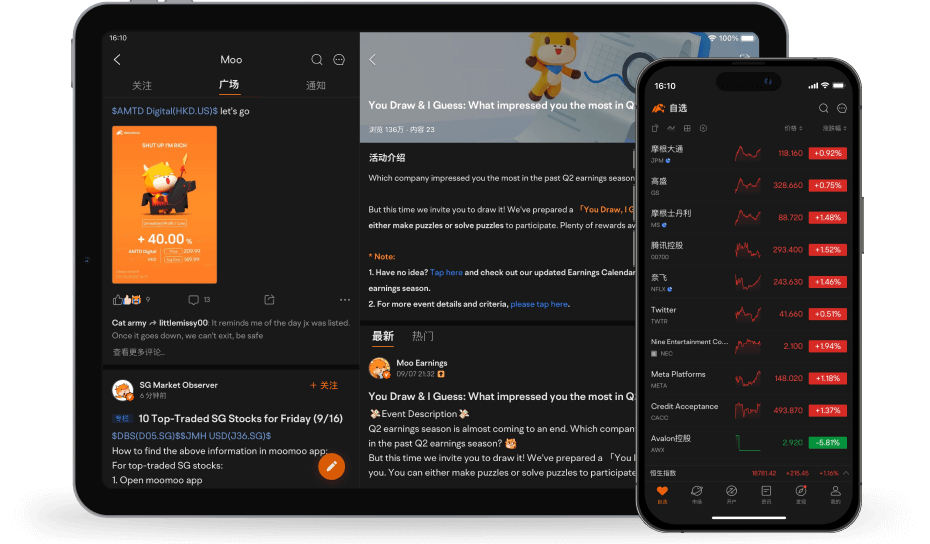Open the orange +40.00% share card image
930x544 pixels.
coord(164,204)
